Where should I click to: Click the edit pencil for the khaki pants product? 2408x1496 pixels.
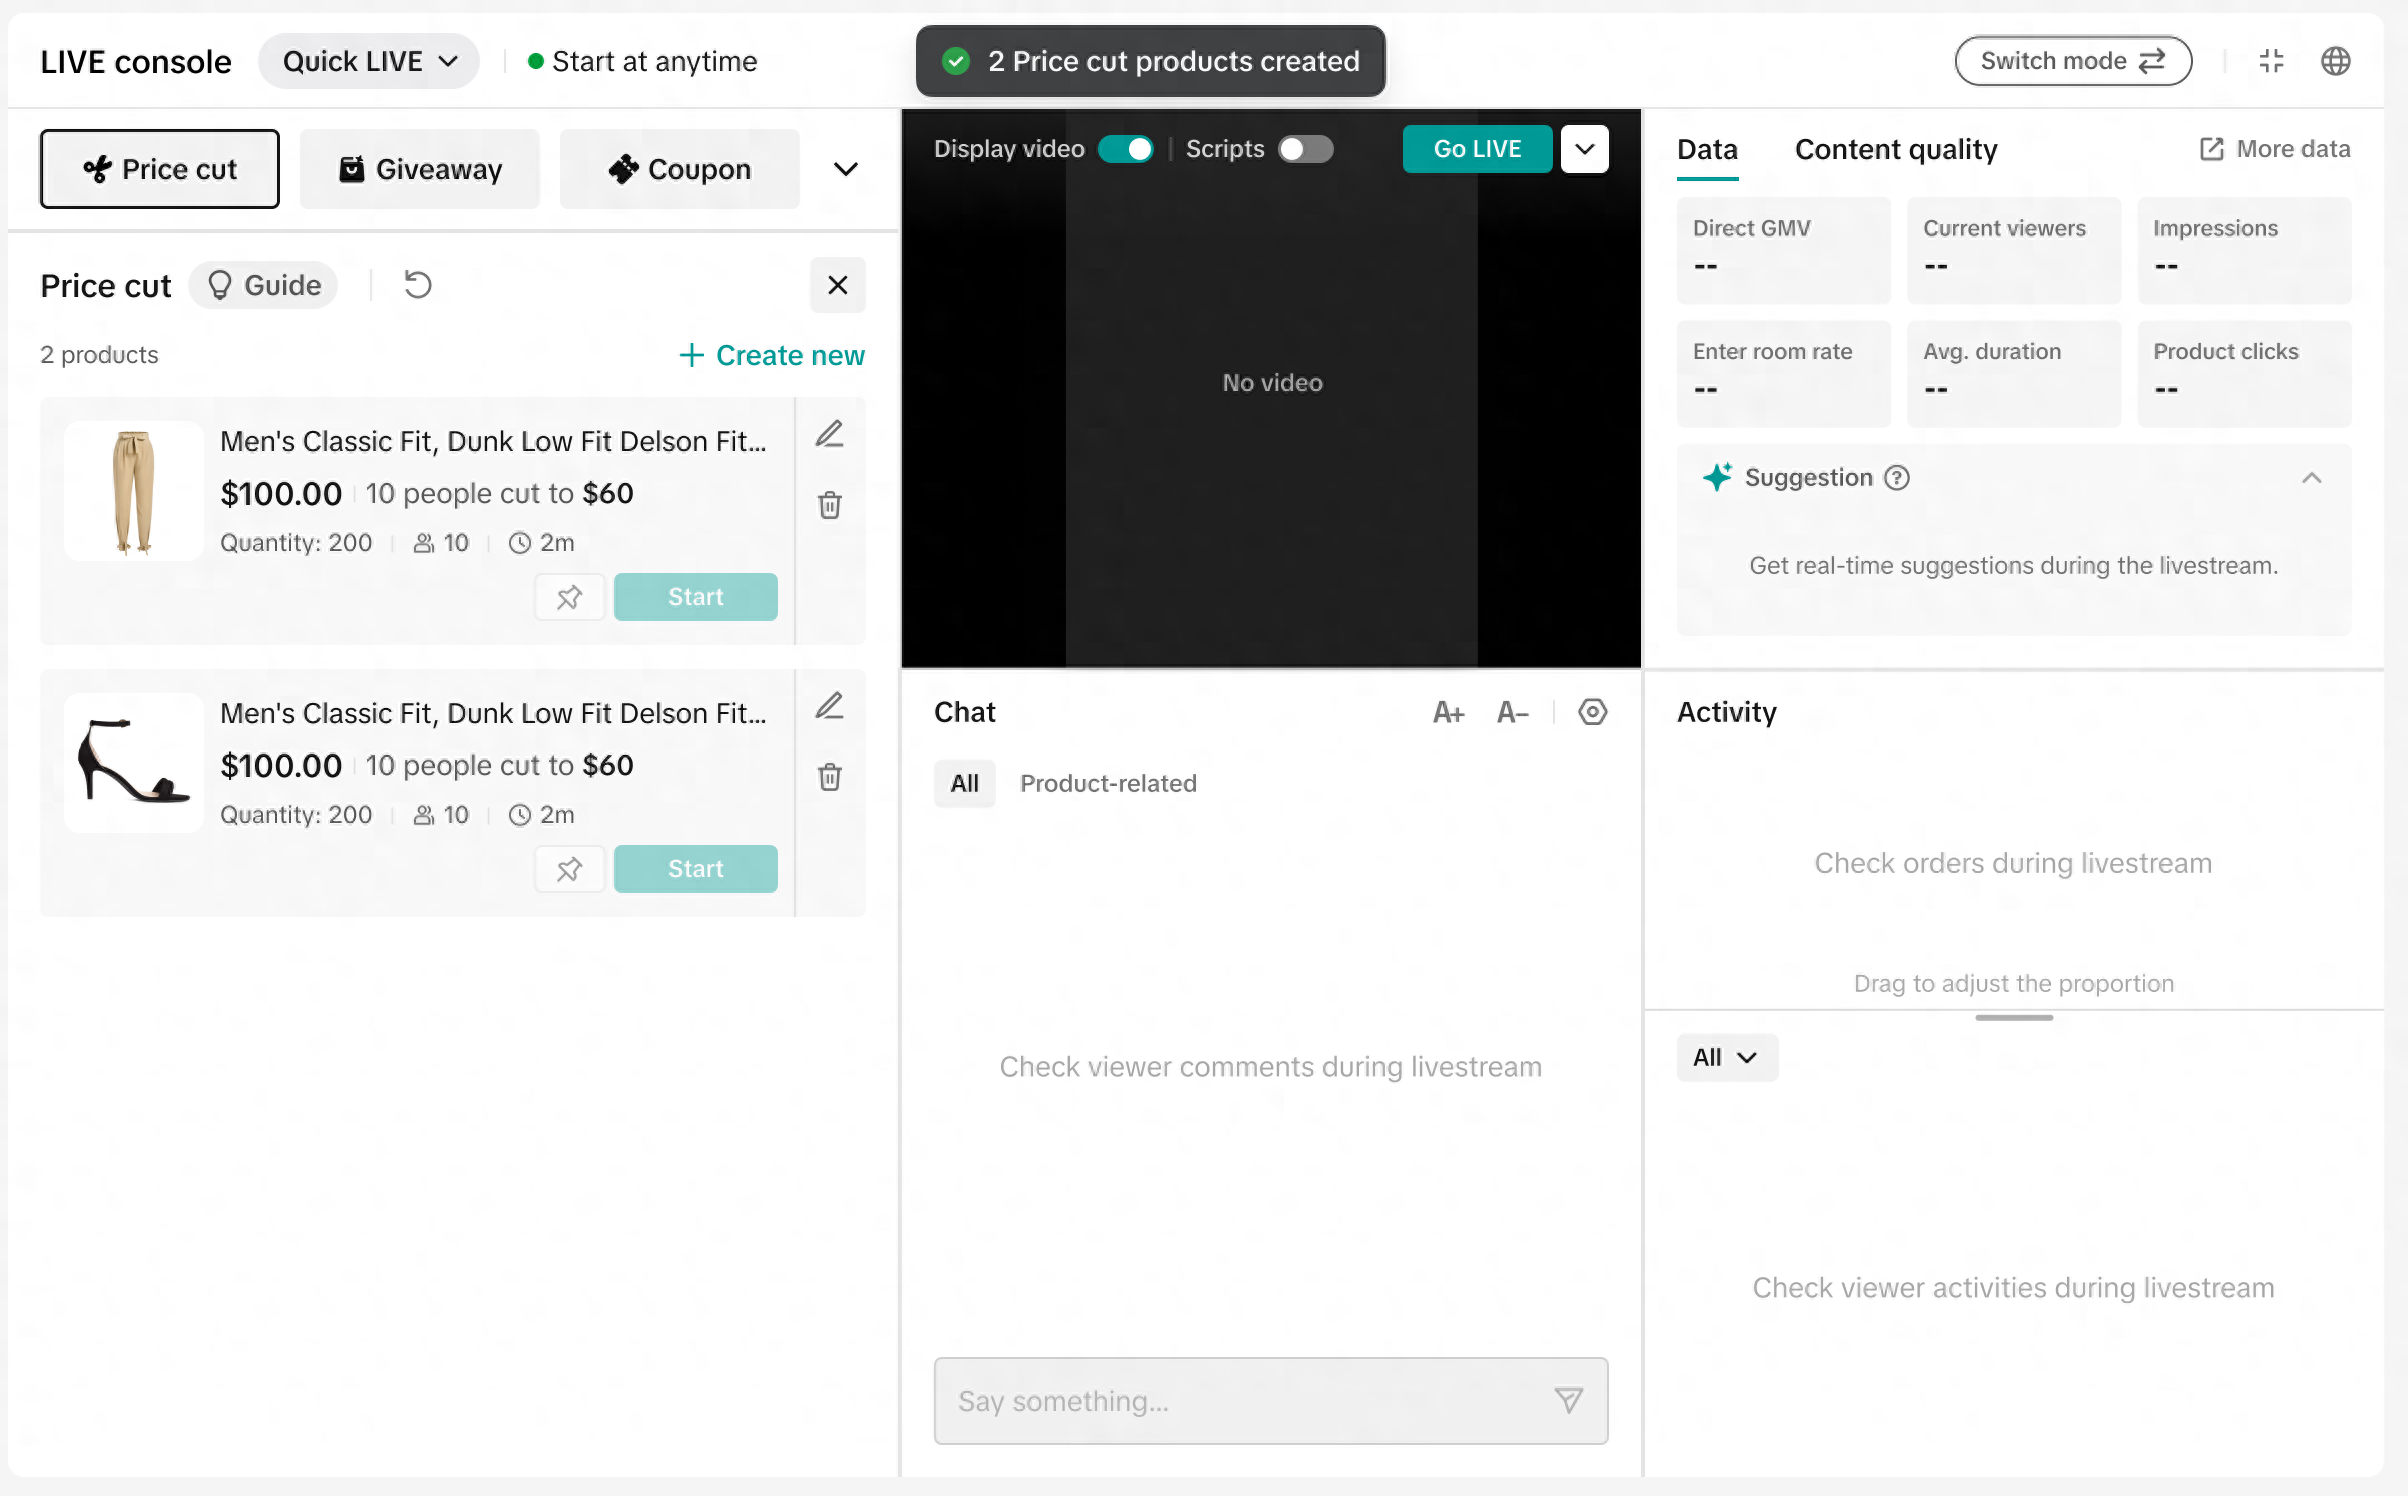(x=829, y=434)
